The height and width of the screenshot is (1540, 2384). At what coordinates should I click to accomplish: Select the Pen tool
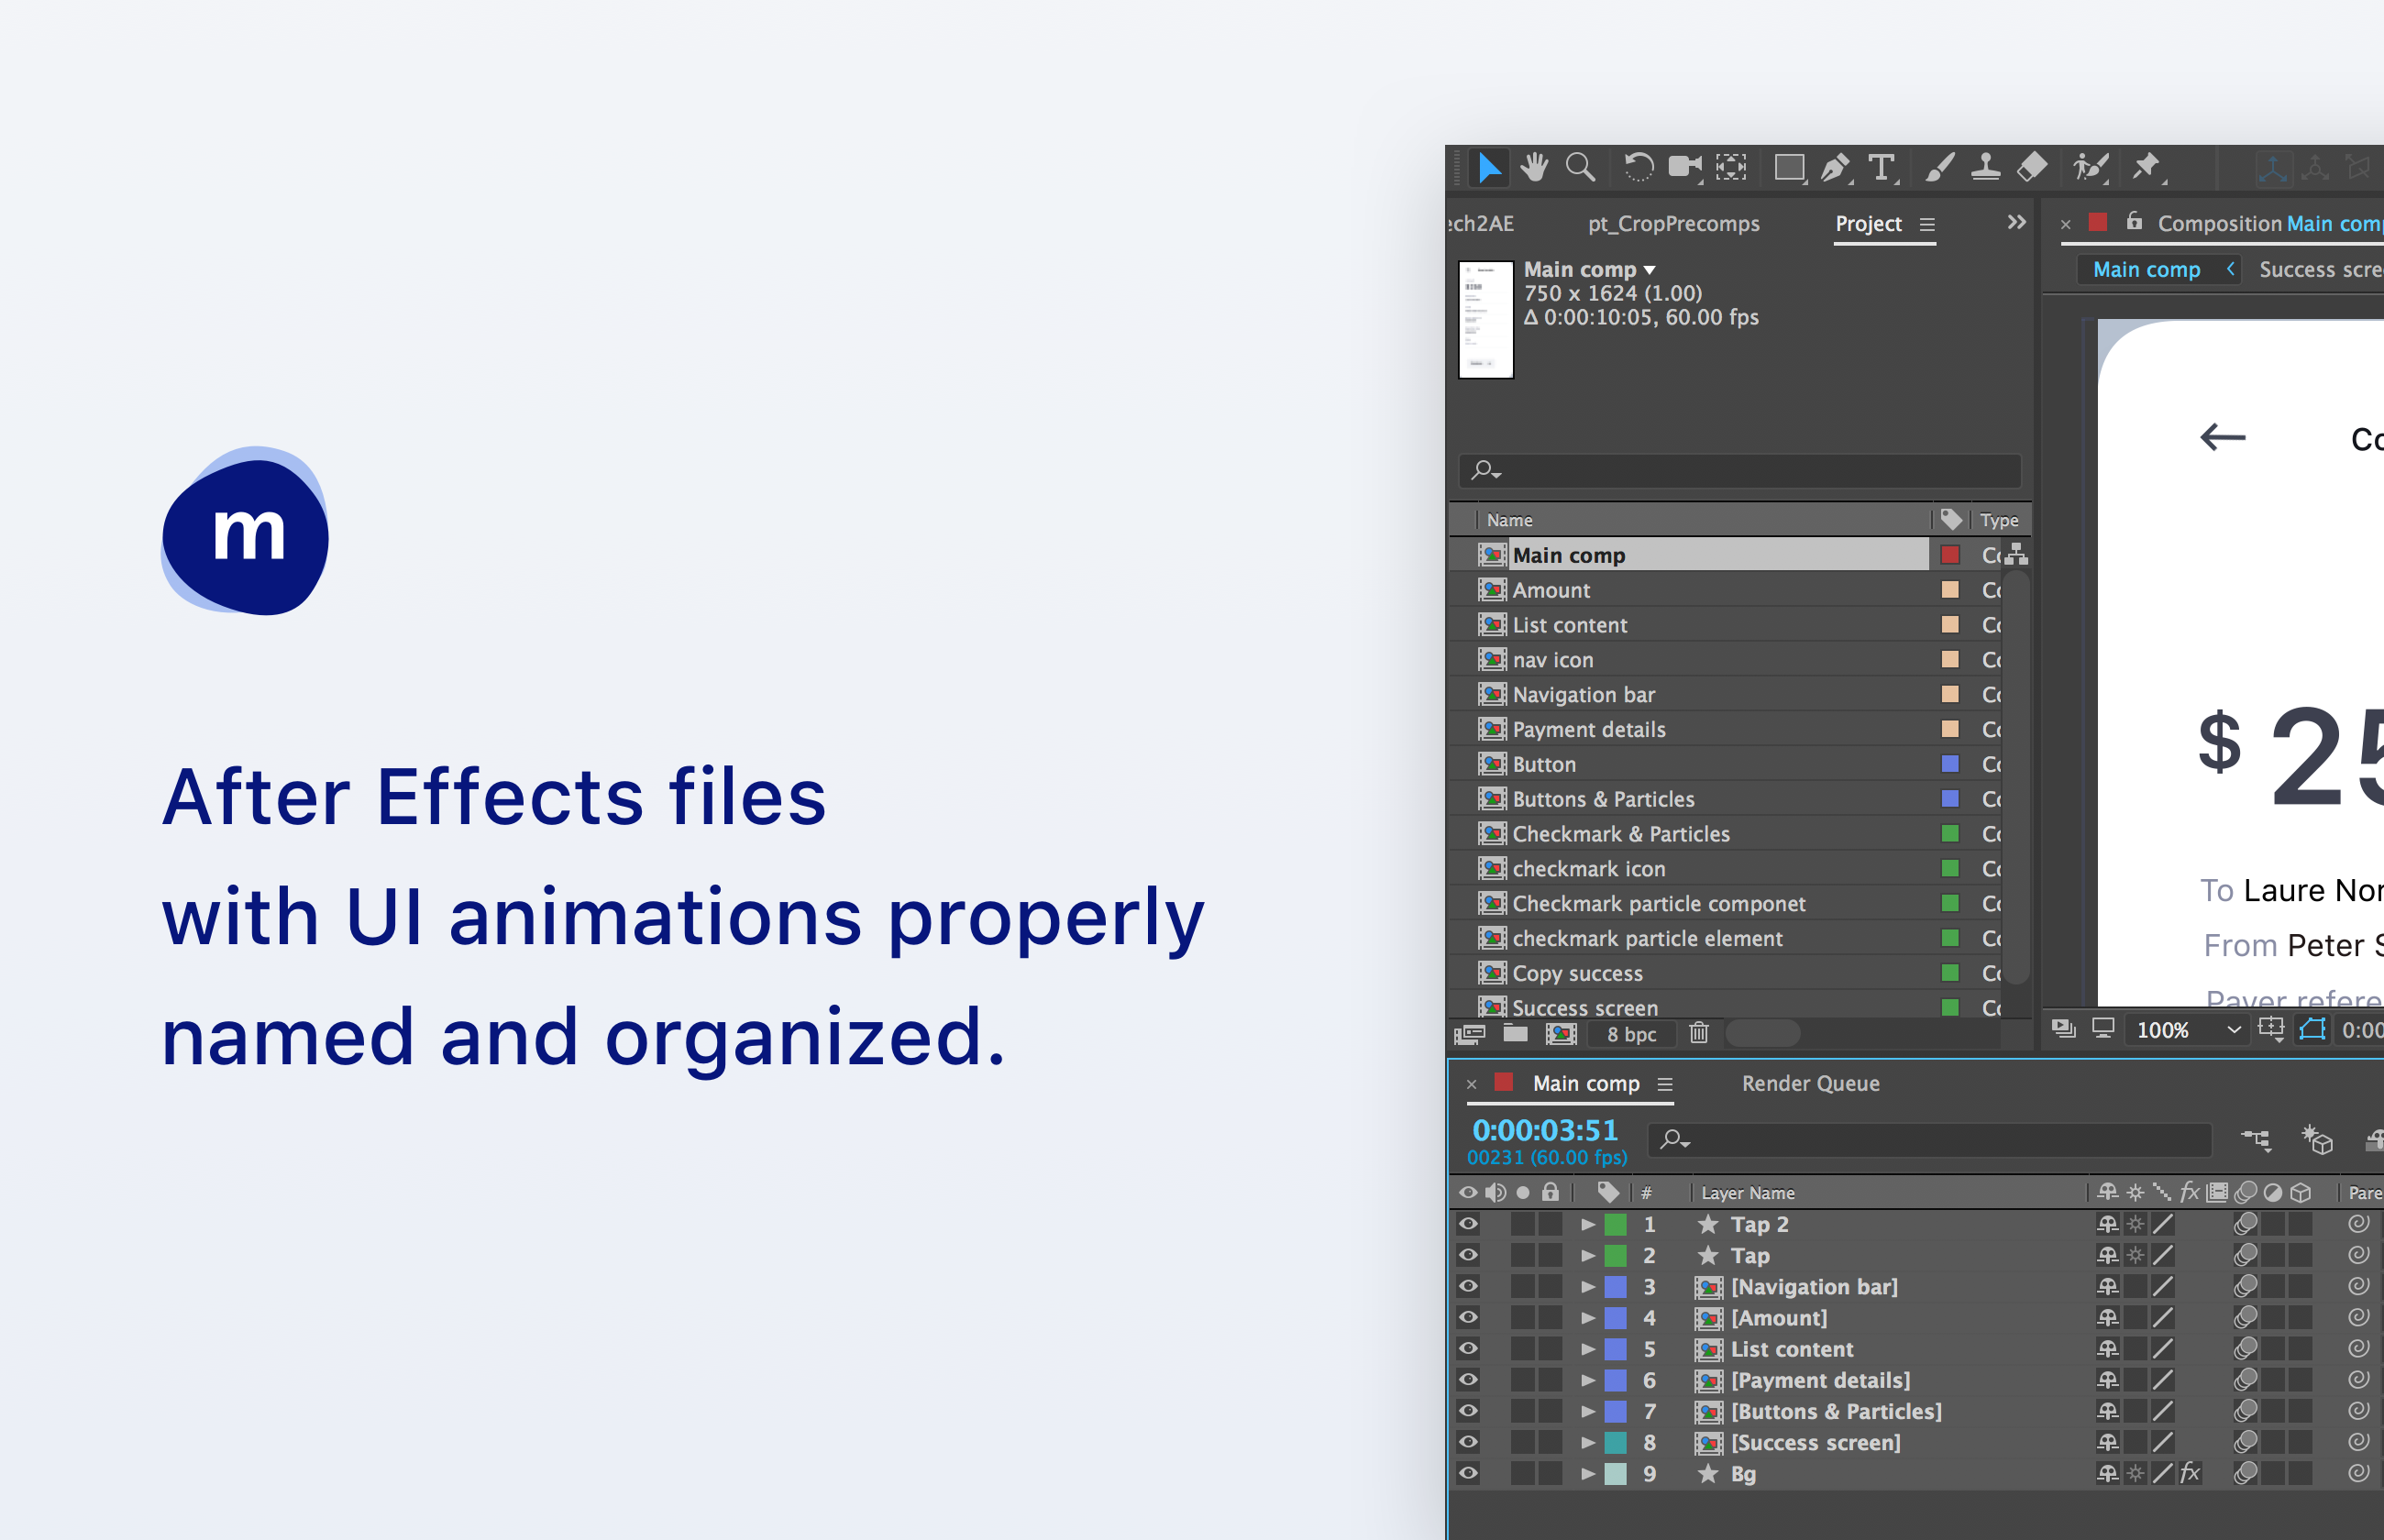point(1834,167)
